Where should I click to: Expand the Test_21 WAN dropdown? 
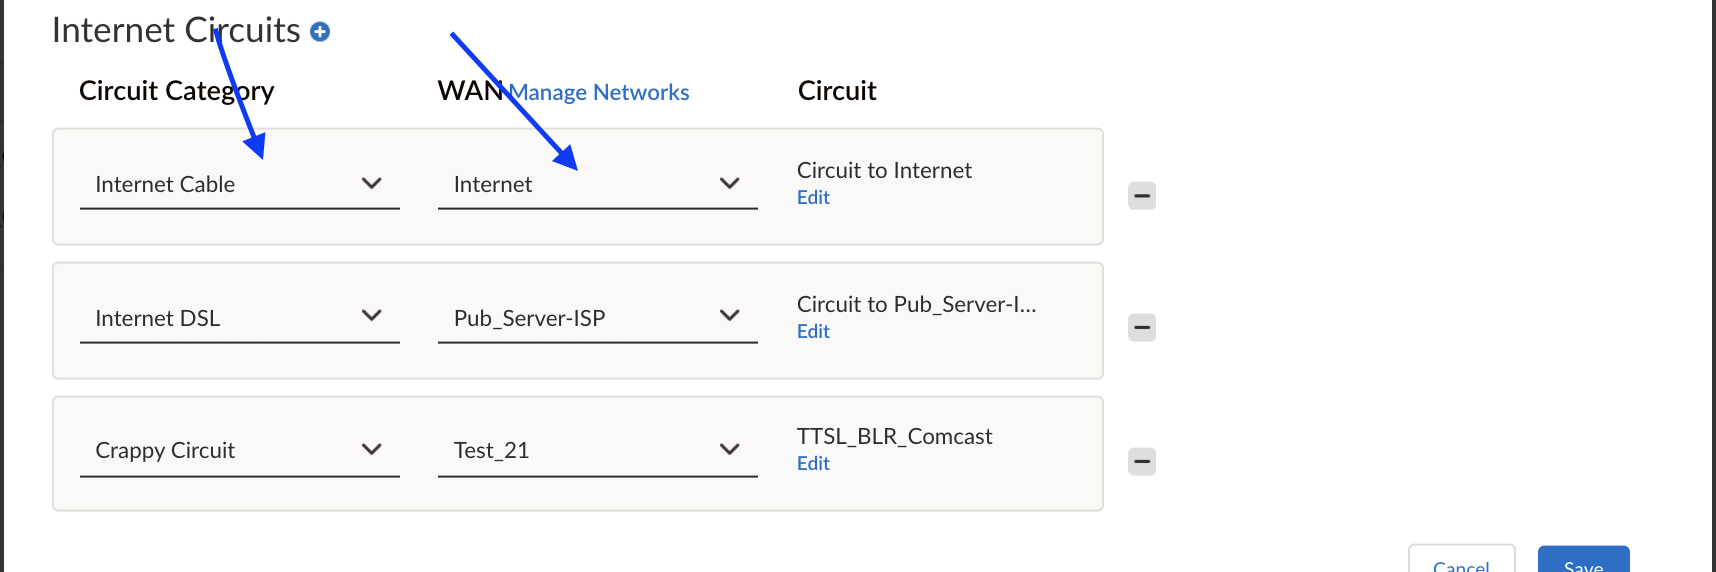(x=597, y=450)
